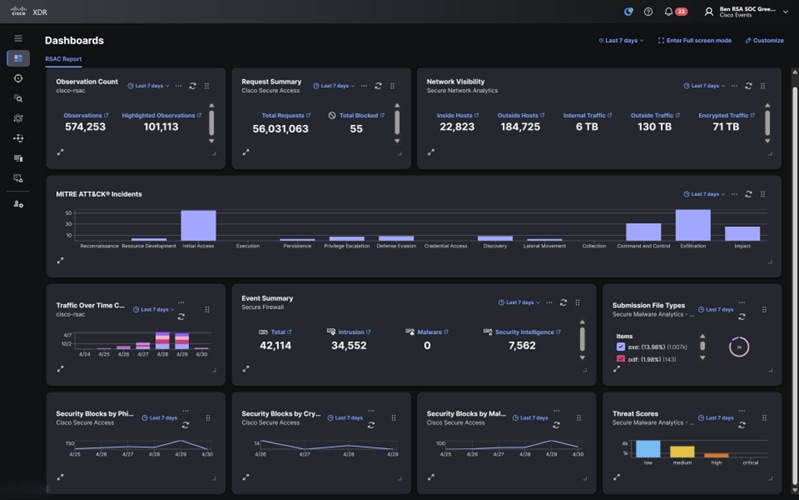The image size is (799, 500).
Task: Open the Dashboards icon in sidebar
Action: click(18, 58)
